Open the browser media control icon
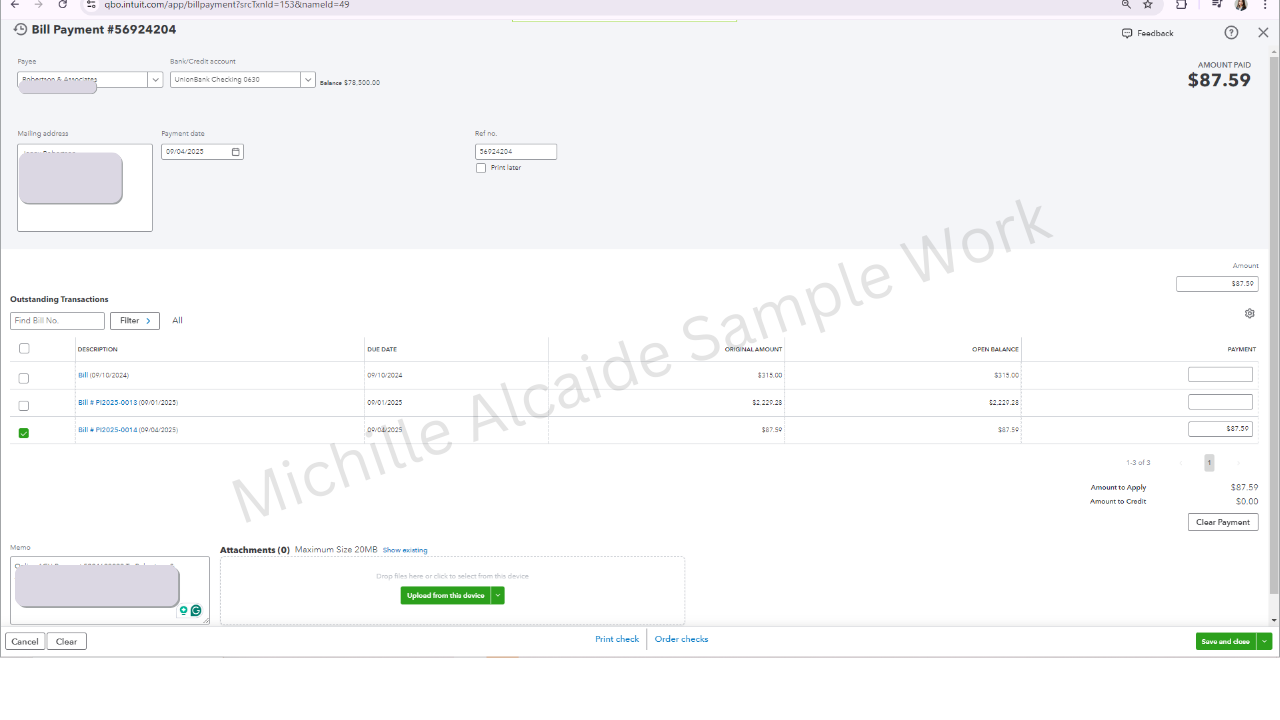The width and height of the screenshot is (1280, 720). click(1216, 5)
